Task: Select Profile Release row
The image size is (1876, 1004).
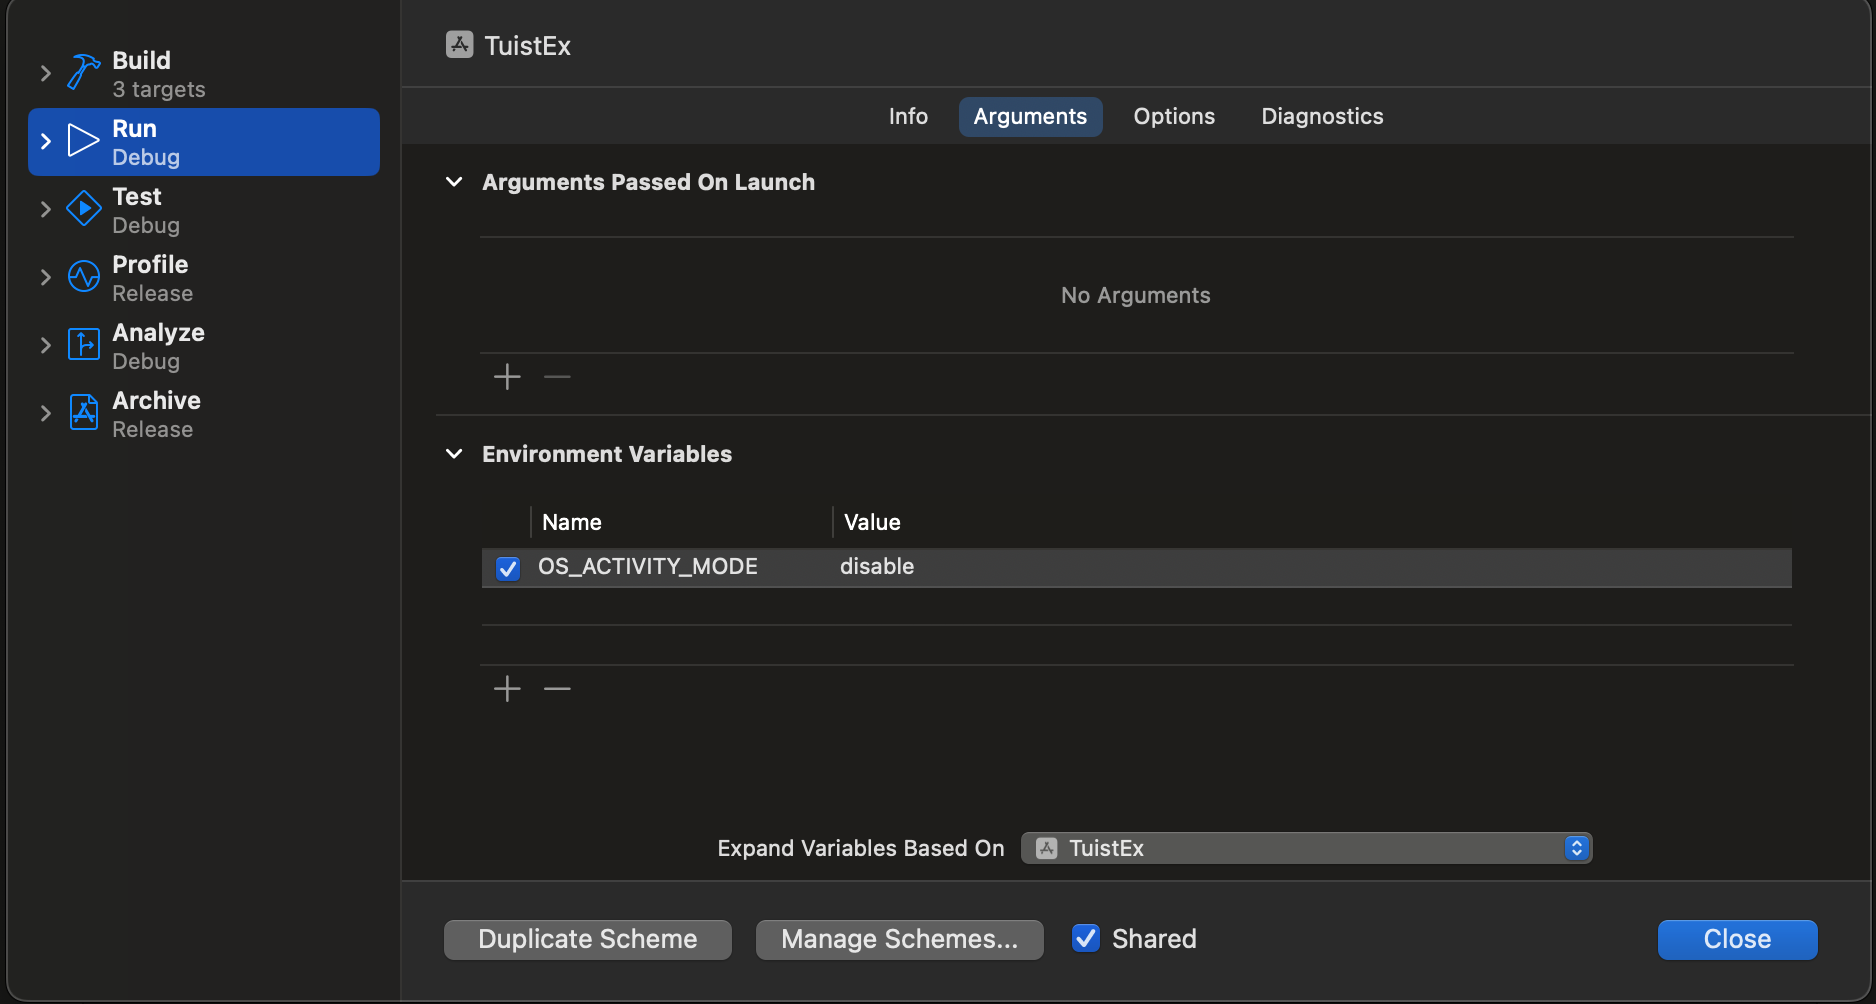Action: (x=204, y=278)
